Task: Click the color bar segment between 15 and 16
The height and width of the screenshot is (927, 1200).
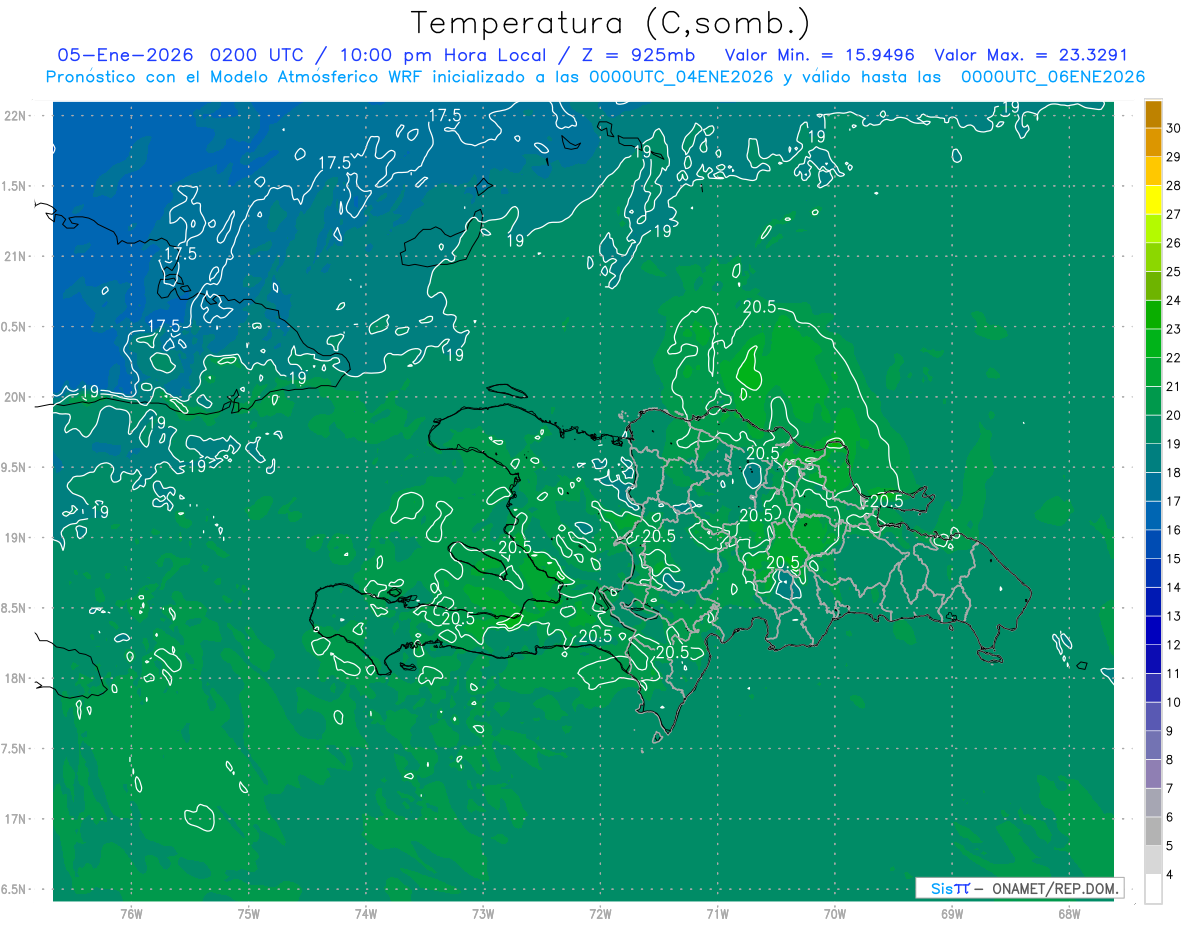Action: 1153,544
